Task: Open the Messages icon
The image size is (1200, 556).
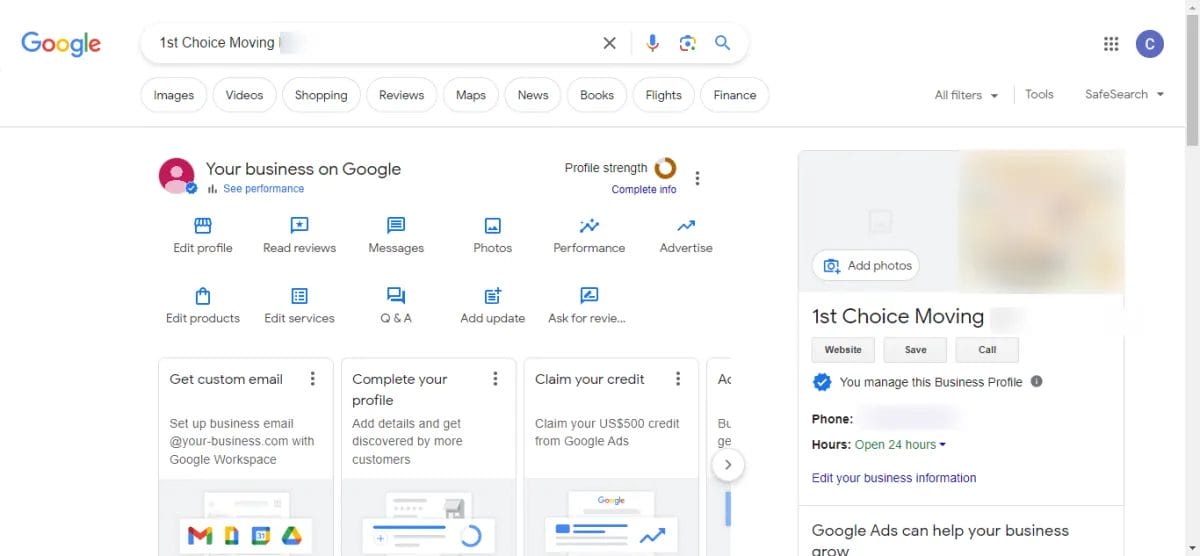Action: point(396,226)
